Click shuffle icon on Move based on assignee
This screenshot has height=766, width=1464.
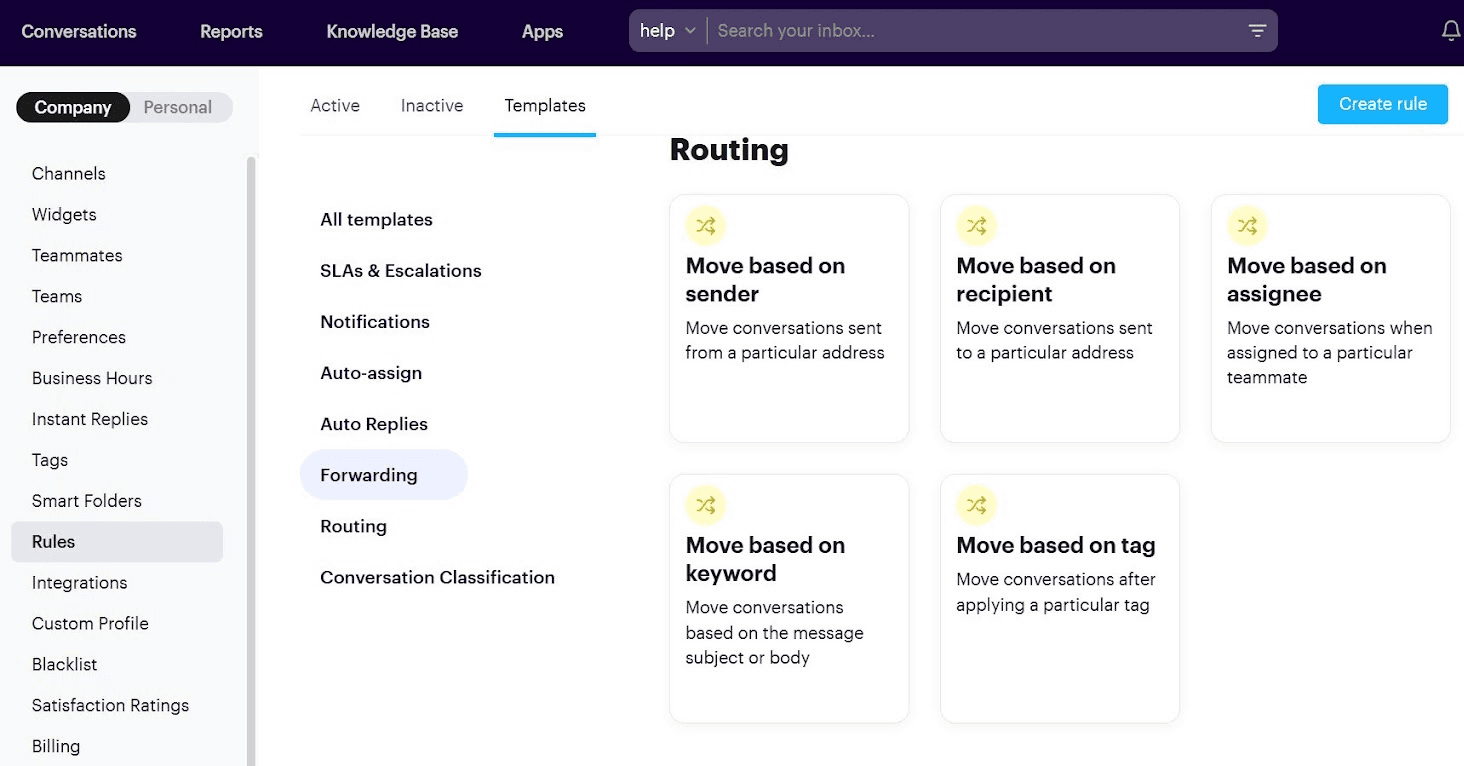(x=1247, y=226)
